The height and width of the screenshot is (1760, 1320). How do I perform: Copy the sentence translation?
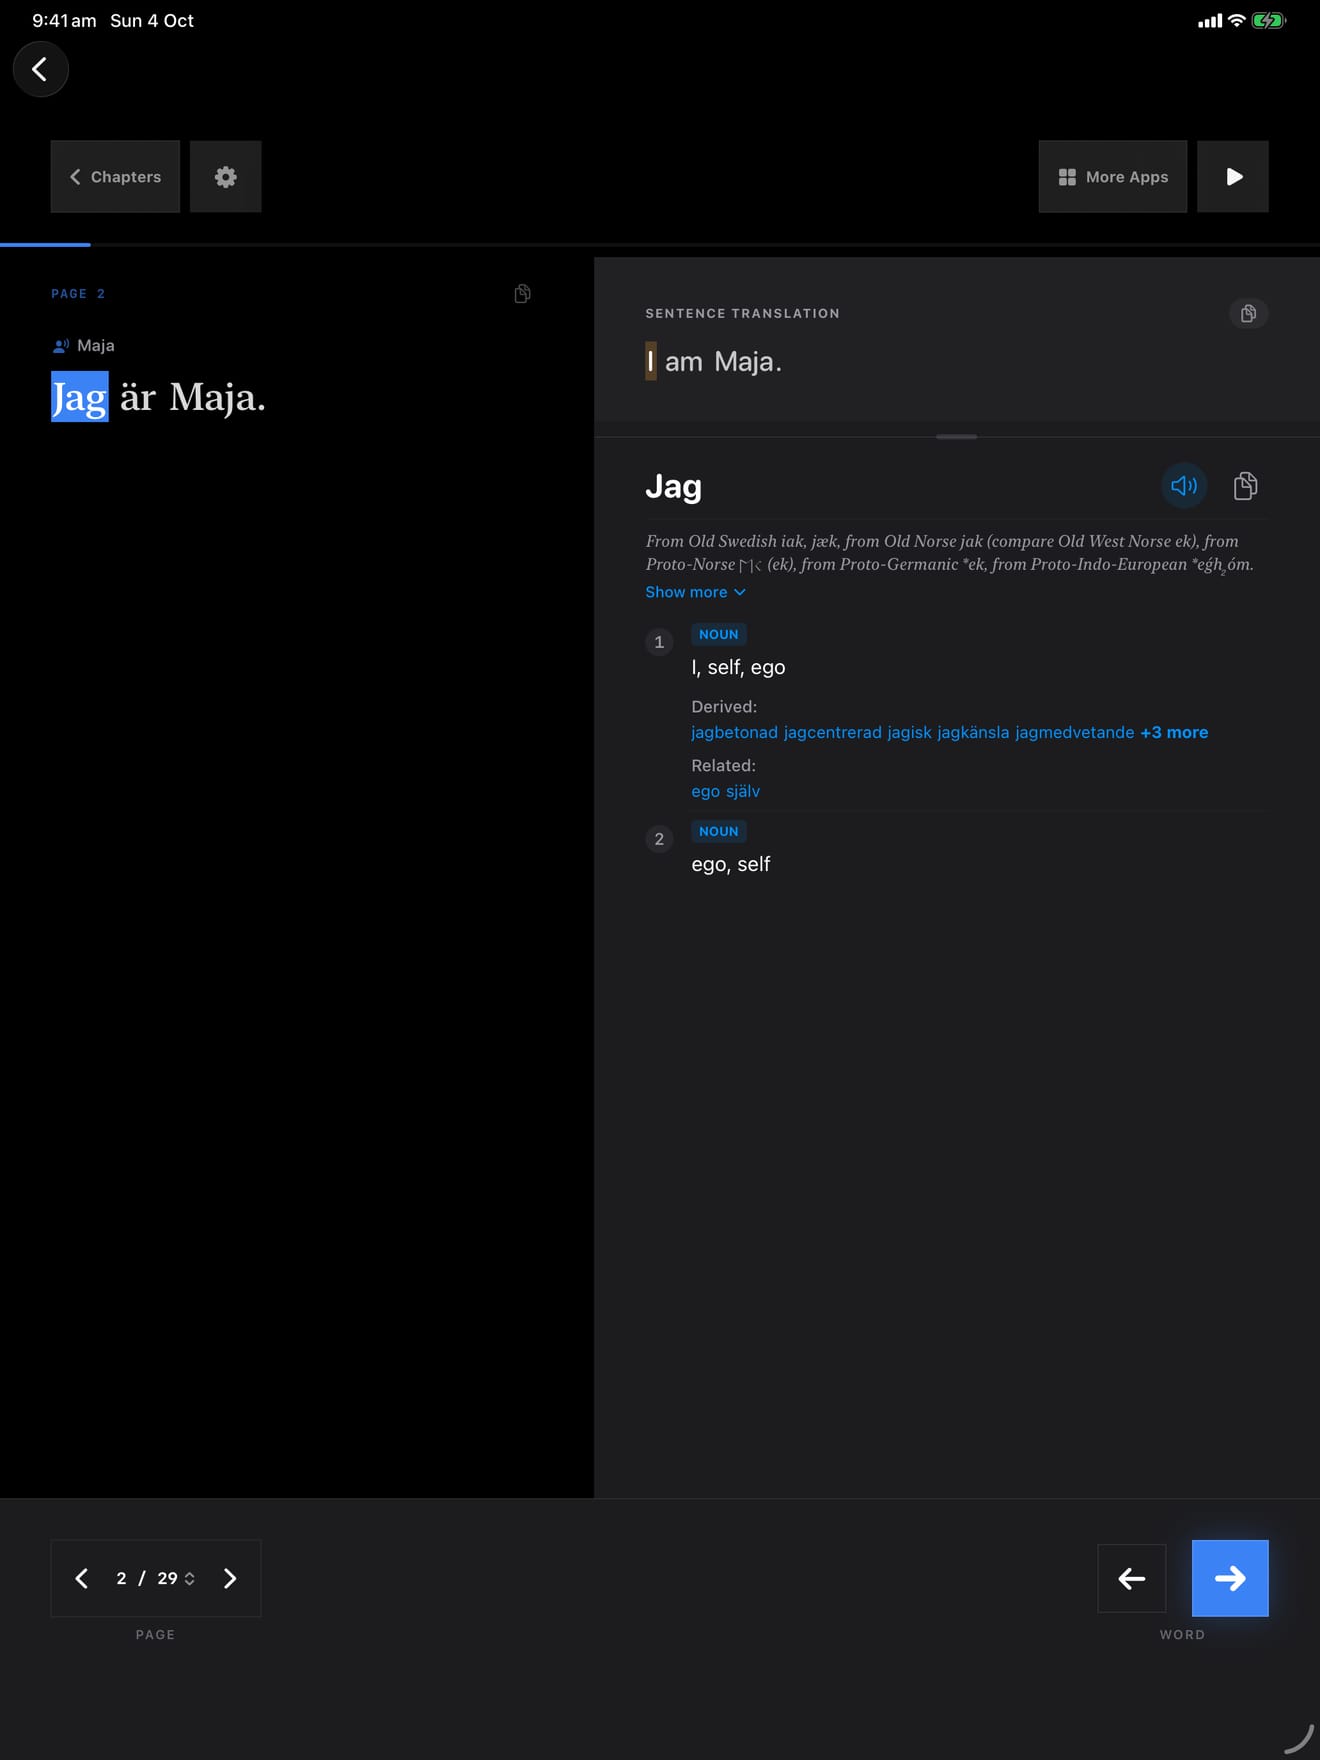[x=1248, y=313]
